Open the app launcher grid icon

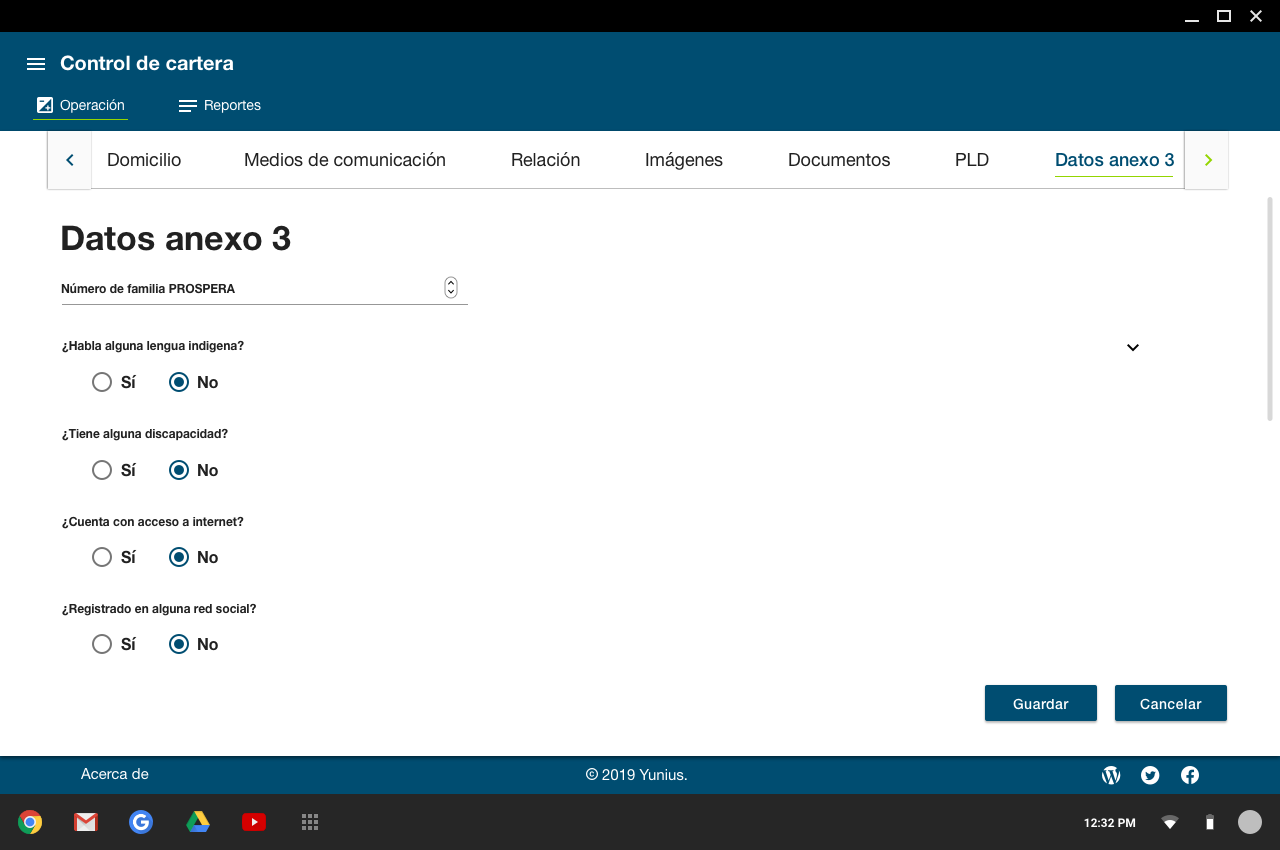point(310,822)
